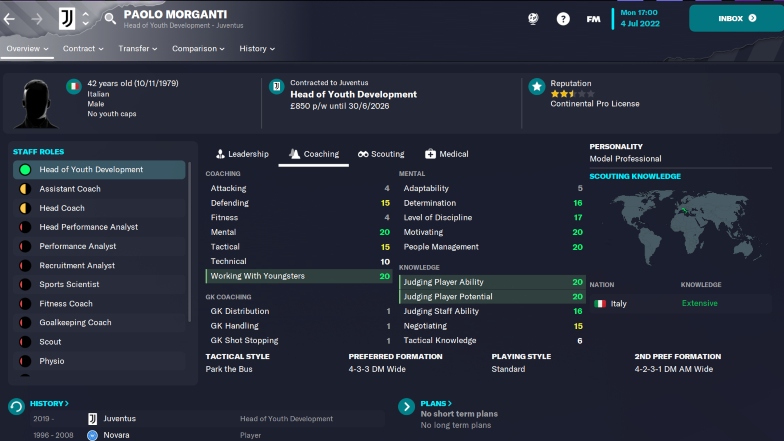
Task: Click the world globe icon in header
Action: 533,19
